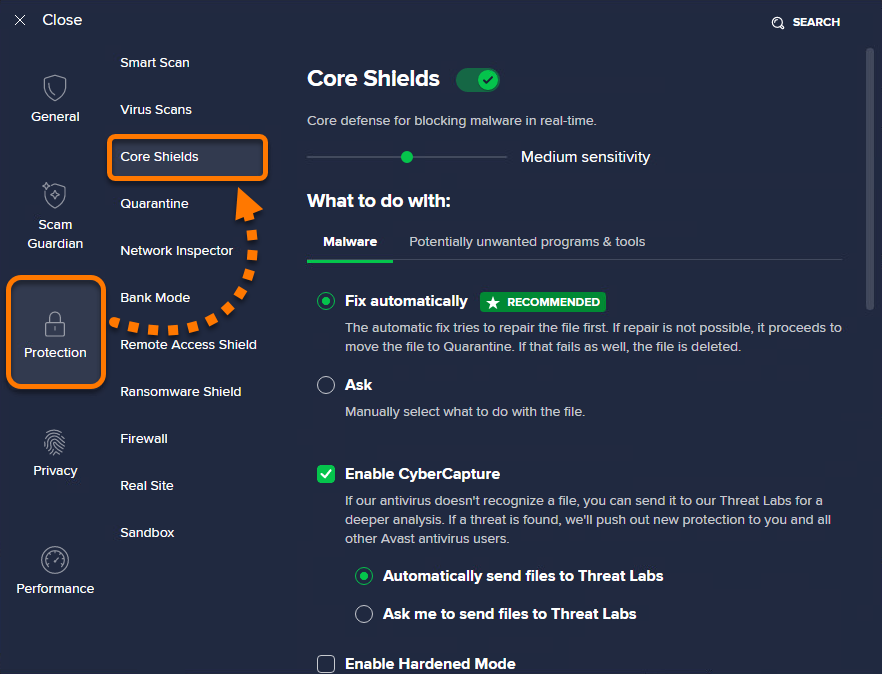
Task: Open the Privacy fingerprint icon
Action: pyautogui.click(x=55, y=442)
